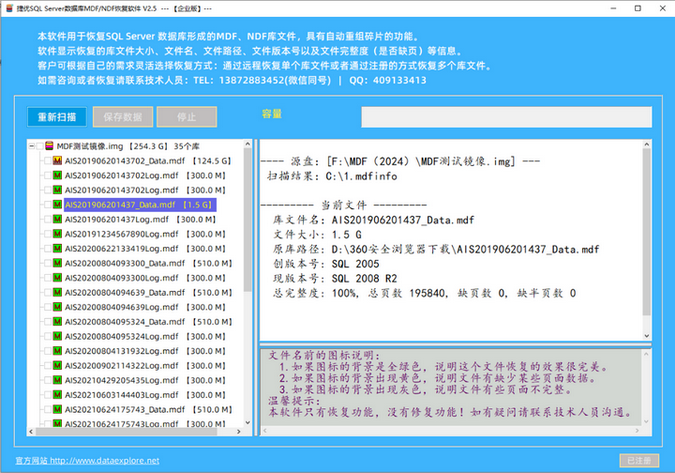Click the disk image icon of MDF测试镜像.img
The image size is (675, 473).
49,146
